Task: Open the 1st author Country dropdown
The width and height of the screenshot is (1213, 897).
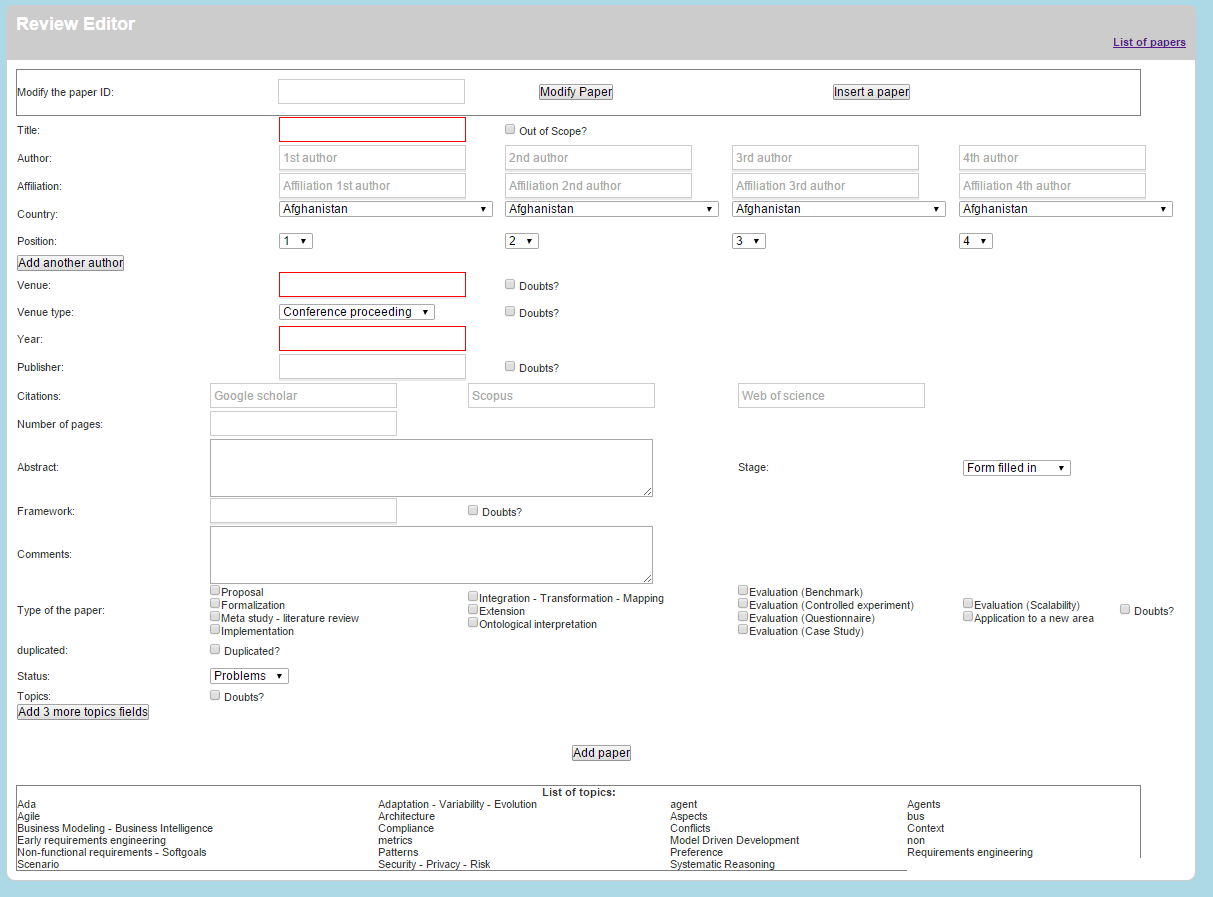Action: click(386, 209)
